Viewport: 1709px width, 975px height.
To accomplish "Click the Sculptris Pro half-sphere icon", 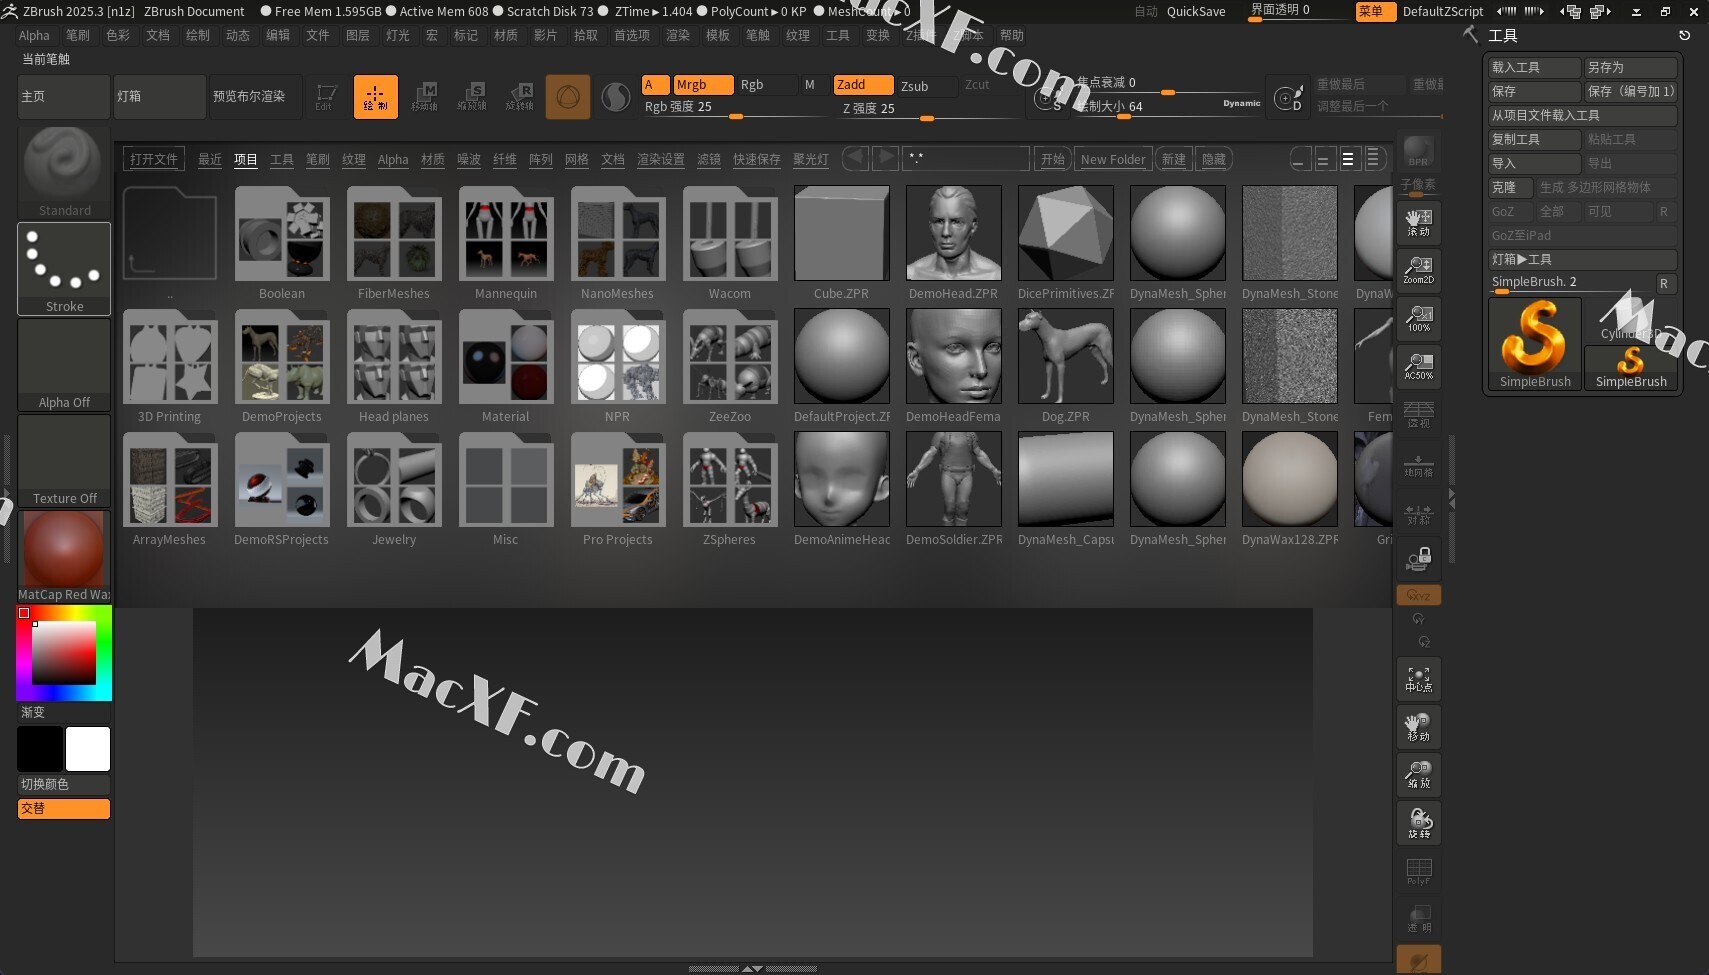I will [x=616, y=97].
